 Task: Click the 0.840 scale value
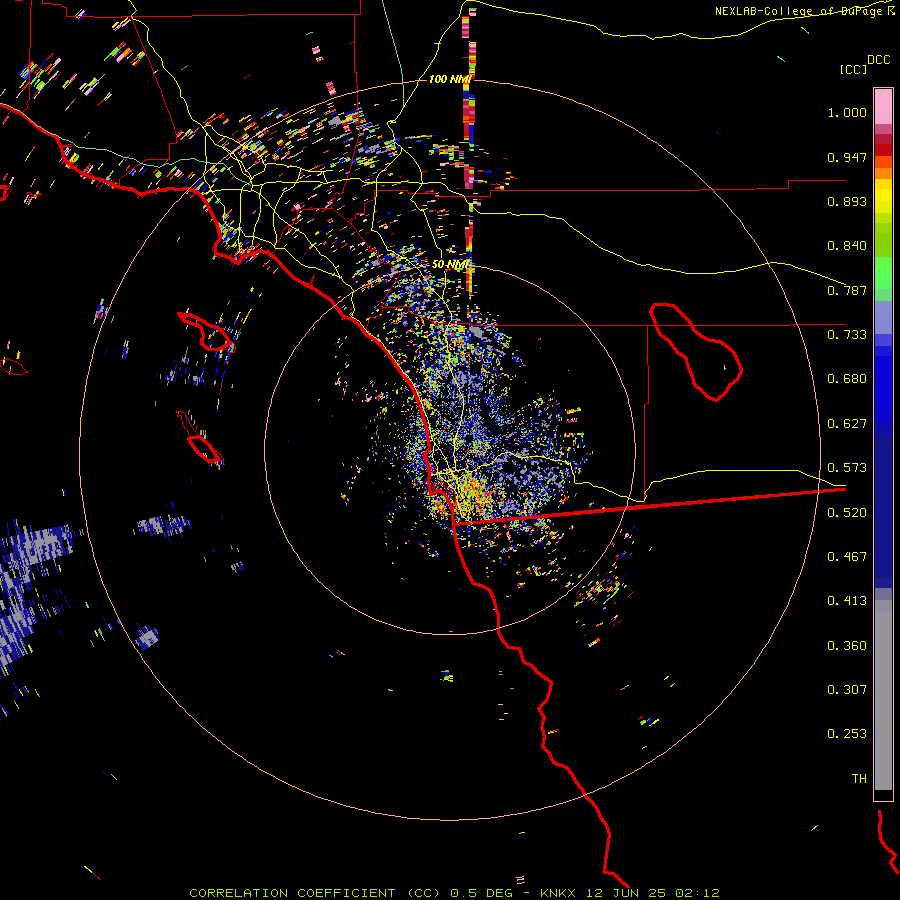[847, 246]
